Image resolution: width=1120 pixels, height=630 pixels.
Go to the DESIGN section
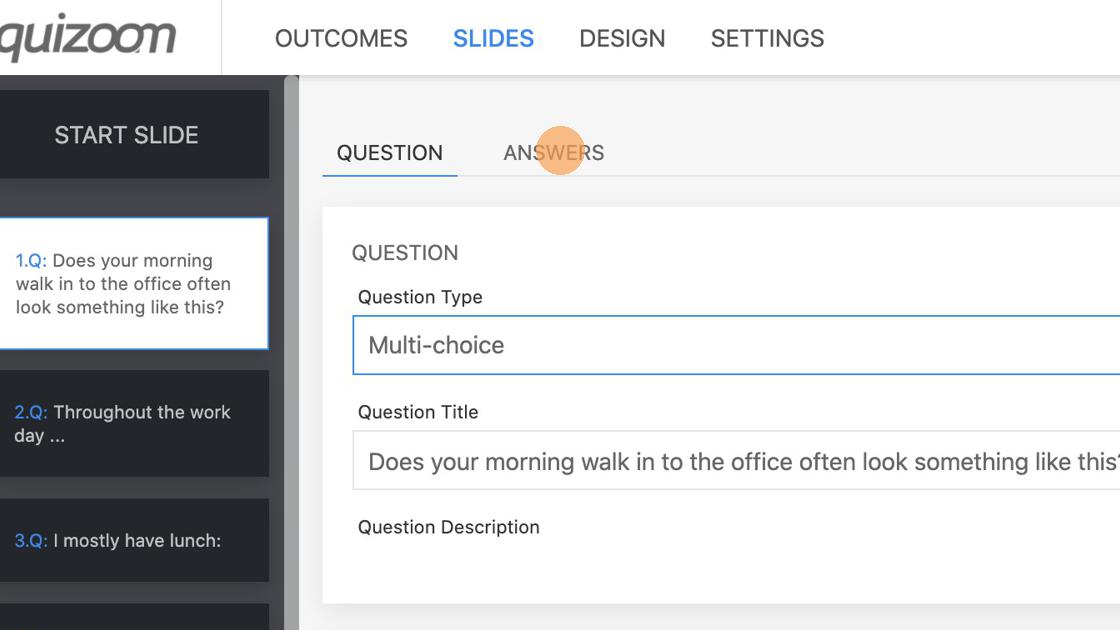(x=622, y=38)
